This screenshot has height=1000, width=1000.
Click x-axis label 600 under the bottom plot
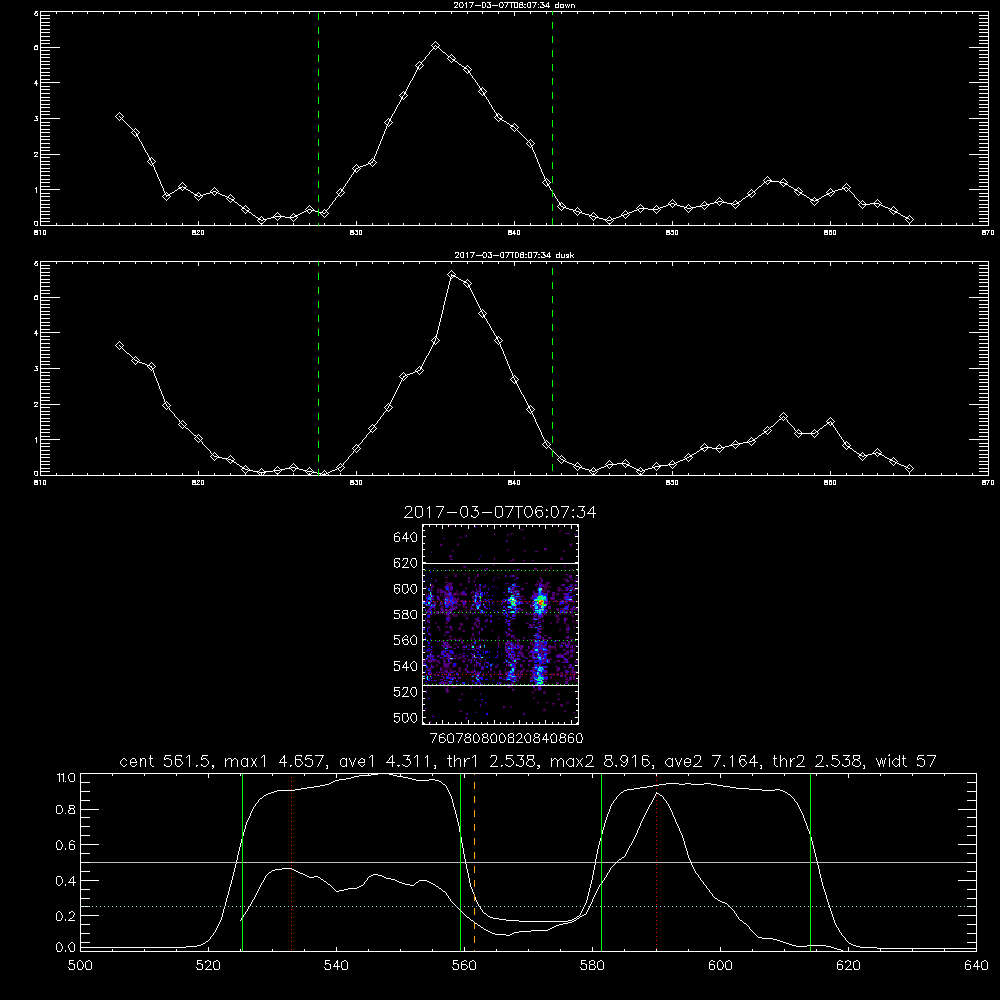pos(720,966)
